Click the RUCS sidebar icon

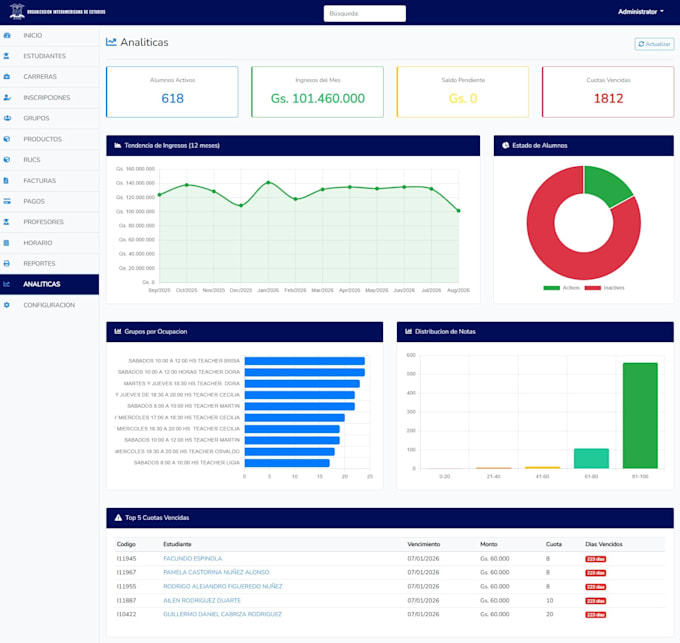(7, 160)
